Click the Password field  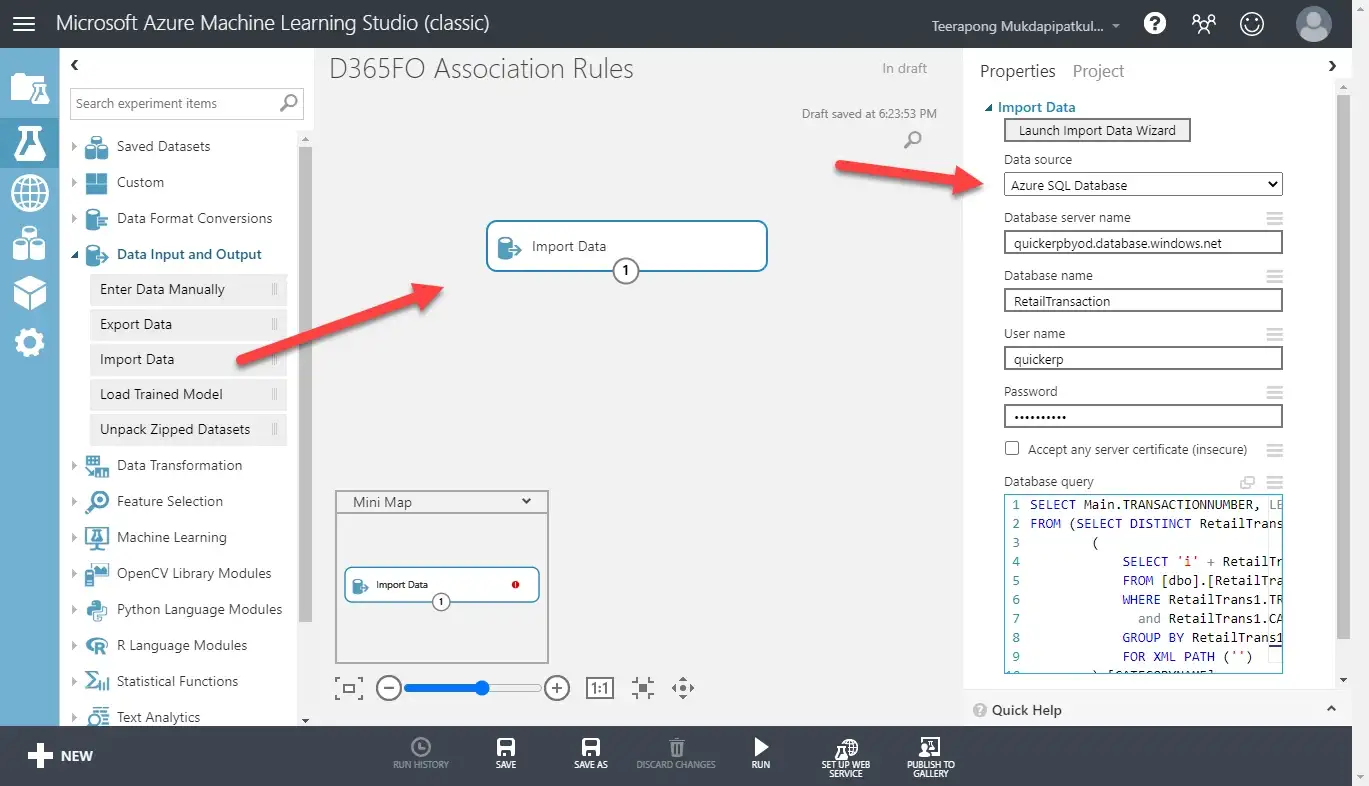[1143, 417]
